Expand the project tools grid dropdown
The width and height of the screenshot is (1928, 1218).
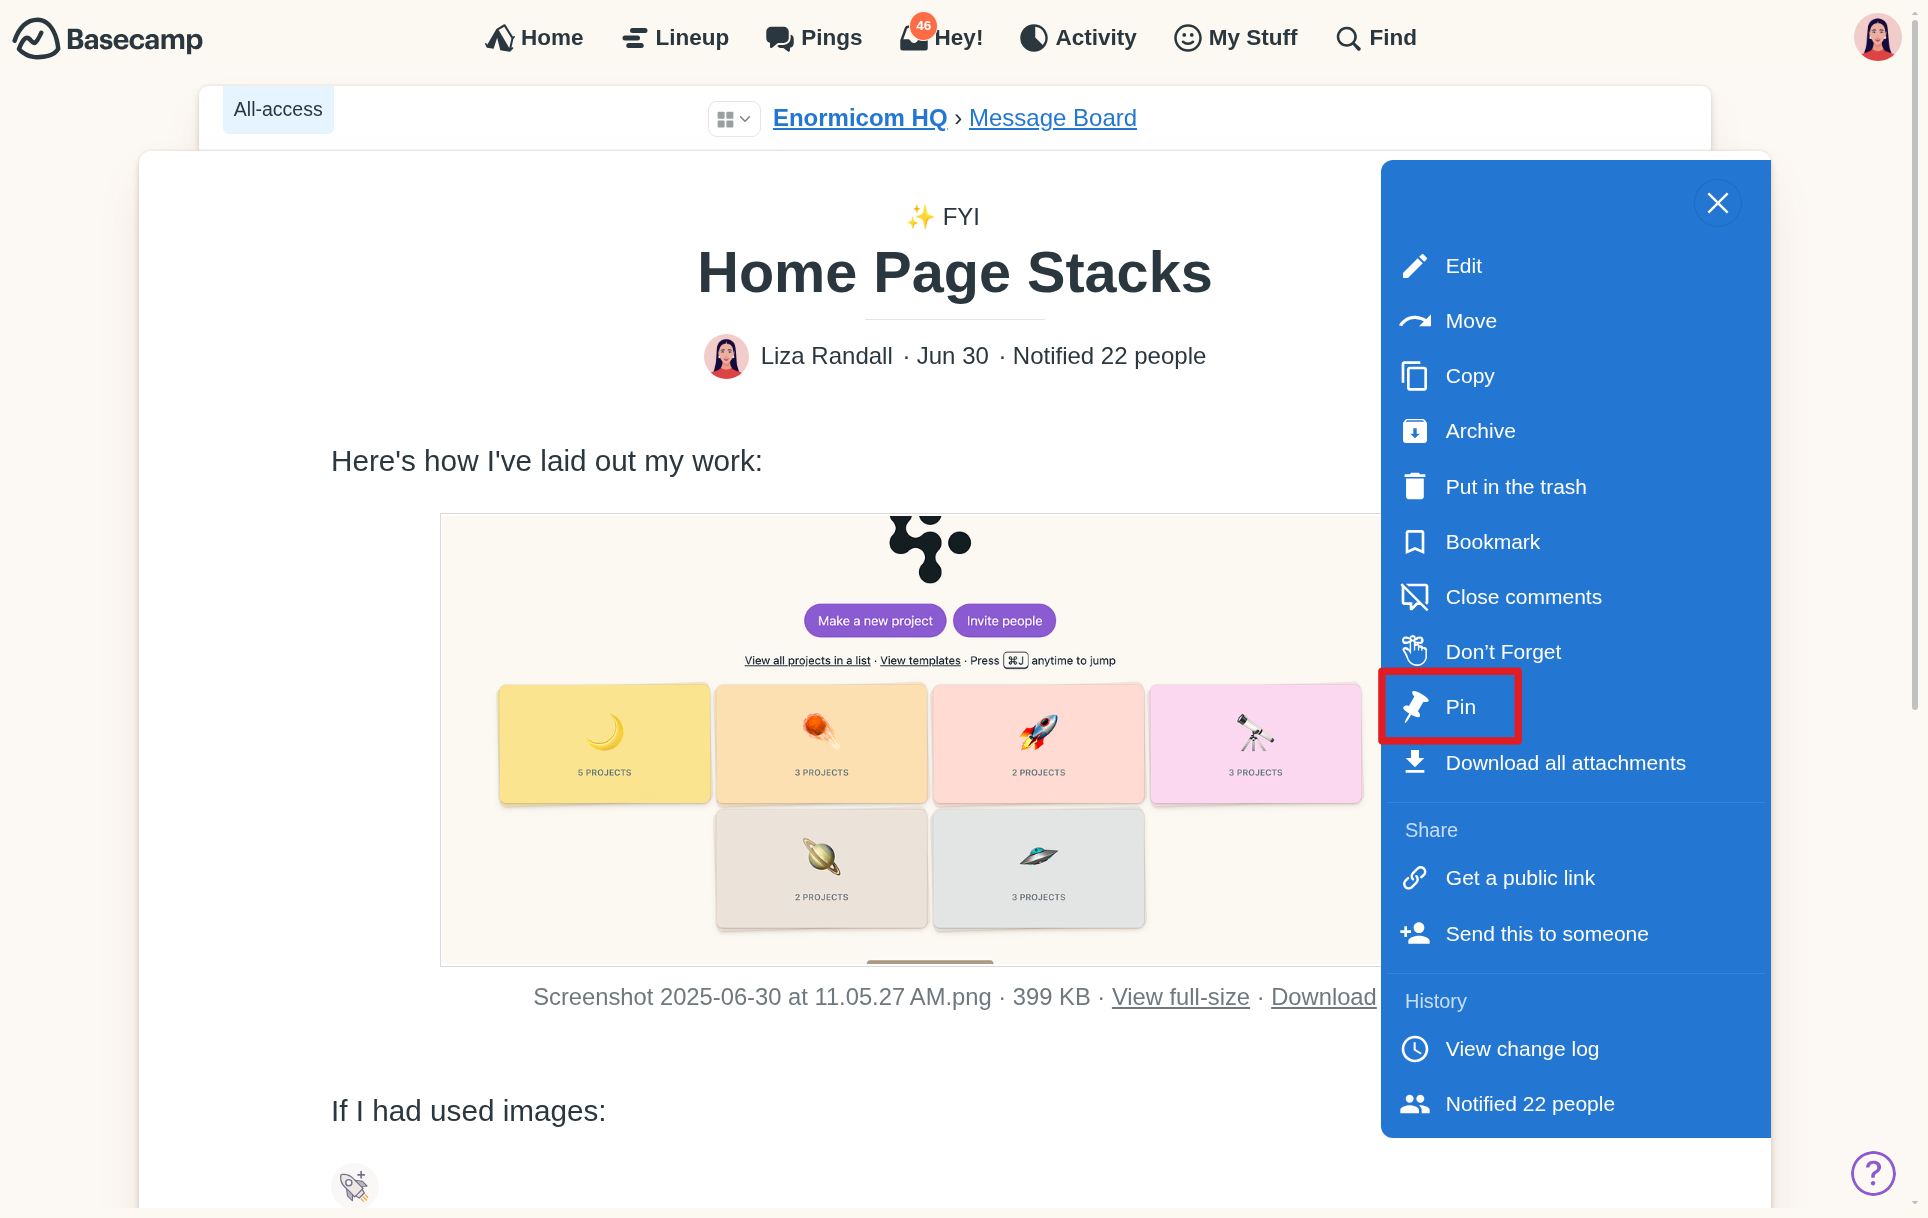click(733, 119)
